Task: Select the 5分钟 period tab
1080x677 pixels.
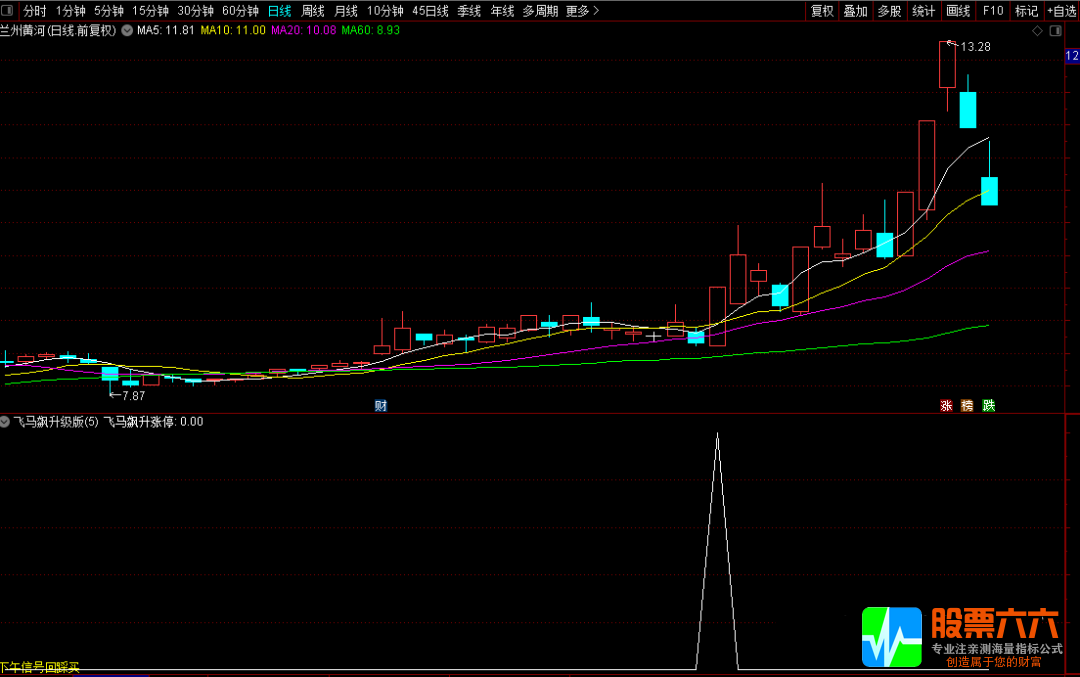Action: 109,11
